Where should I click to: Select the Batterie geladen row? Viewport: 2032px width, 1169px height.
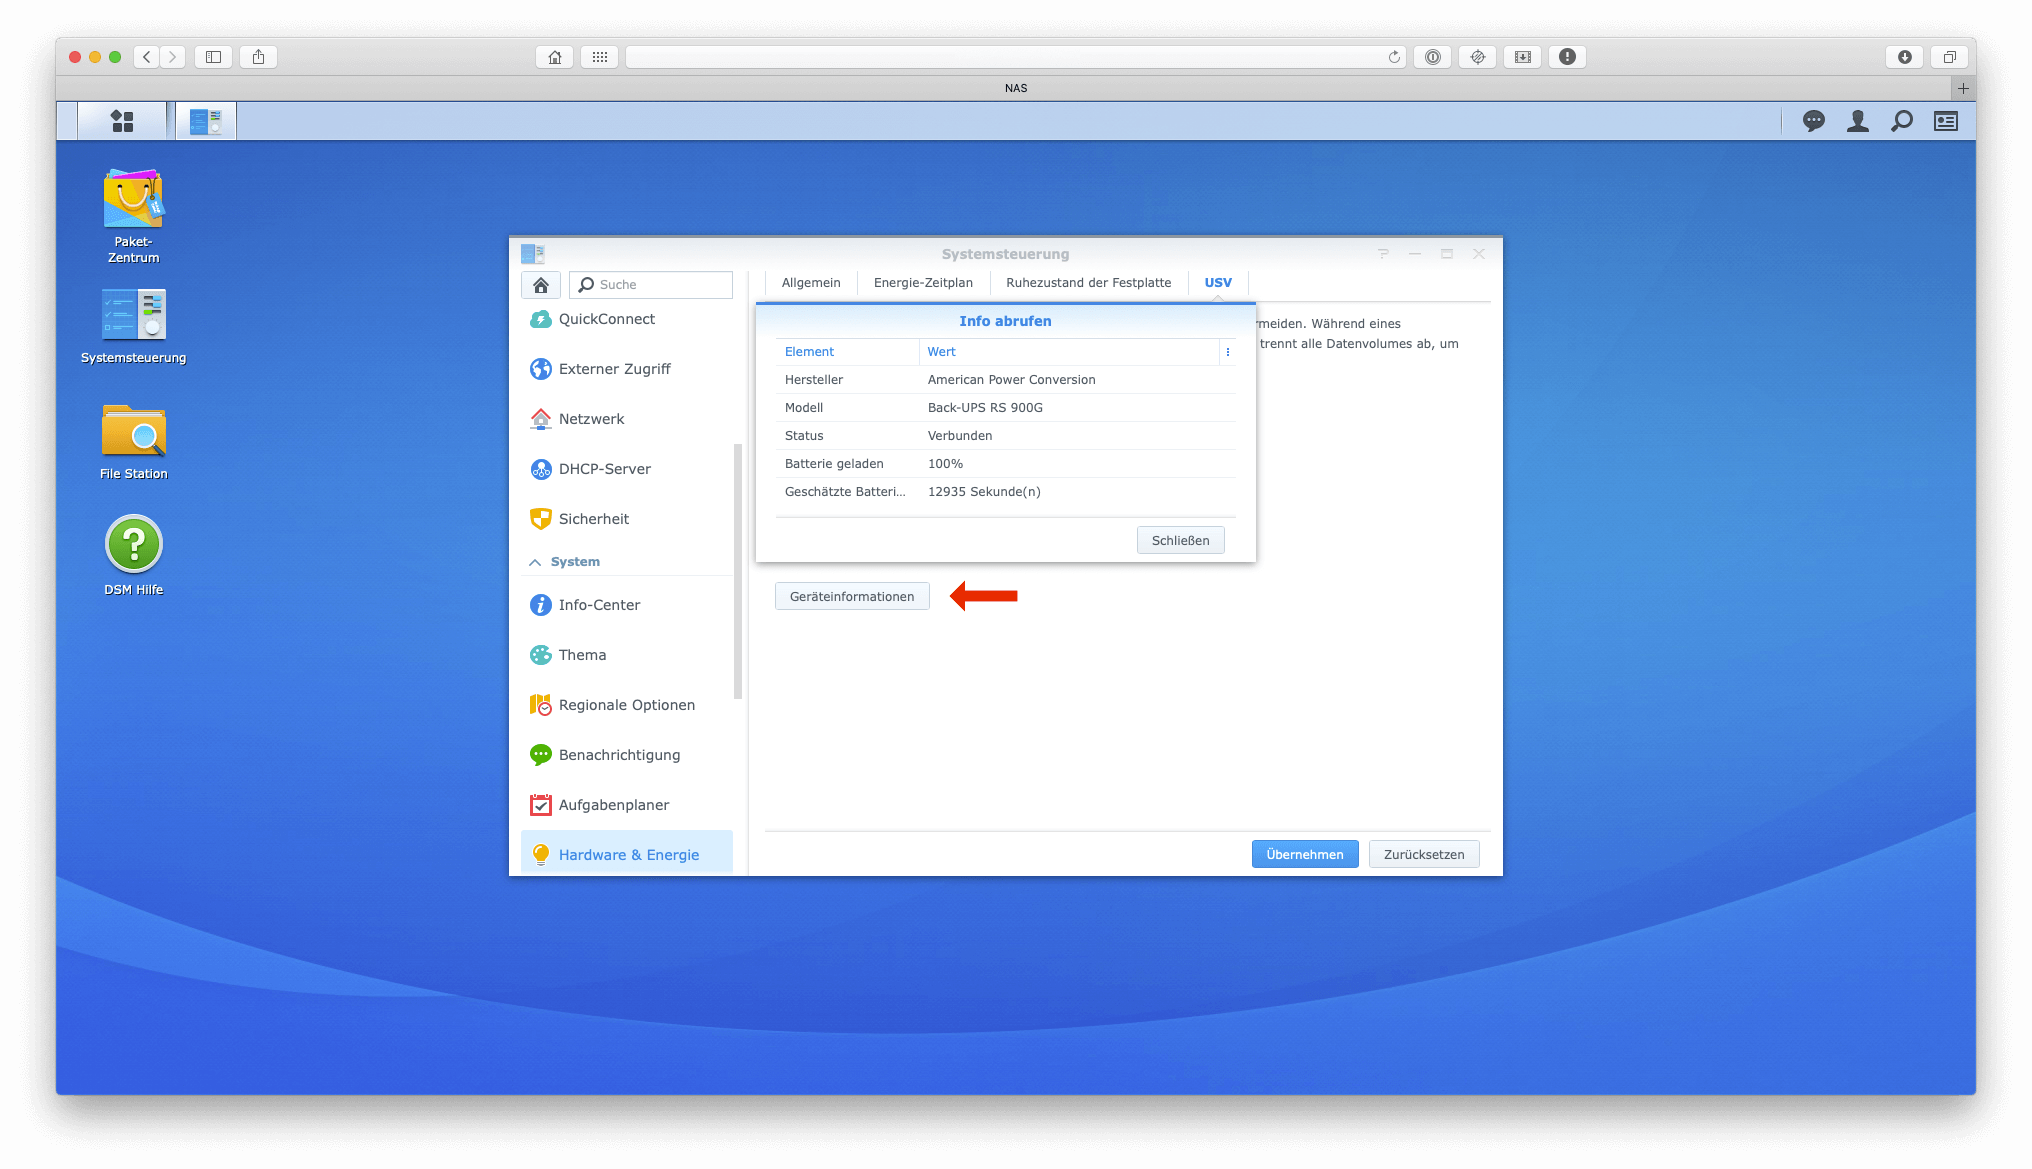(x=1005, y=464)
